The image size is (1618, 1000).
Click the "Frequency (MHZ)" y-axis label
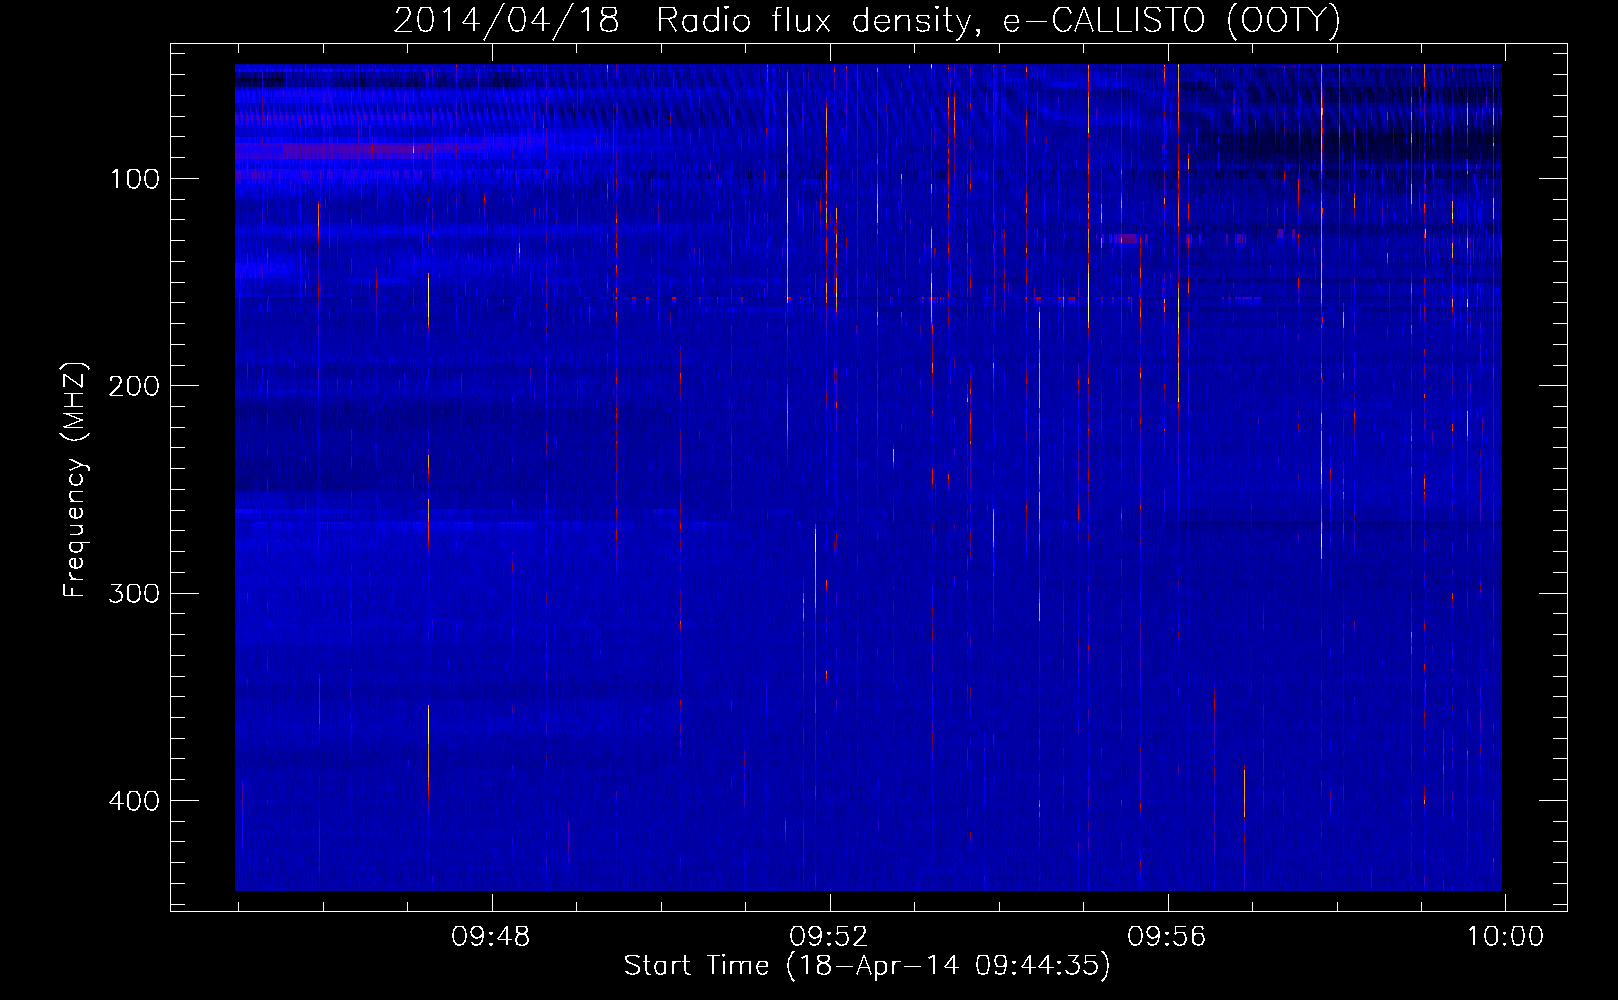75,480
